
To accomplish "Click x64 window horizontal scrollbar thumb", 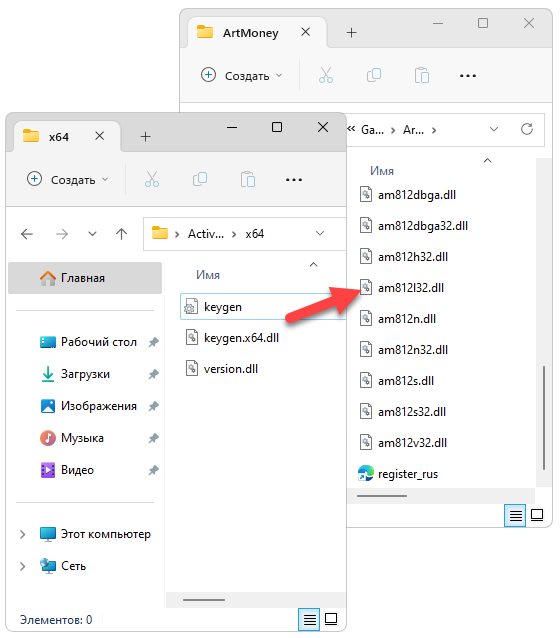I will click(204, 600).
